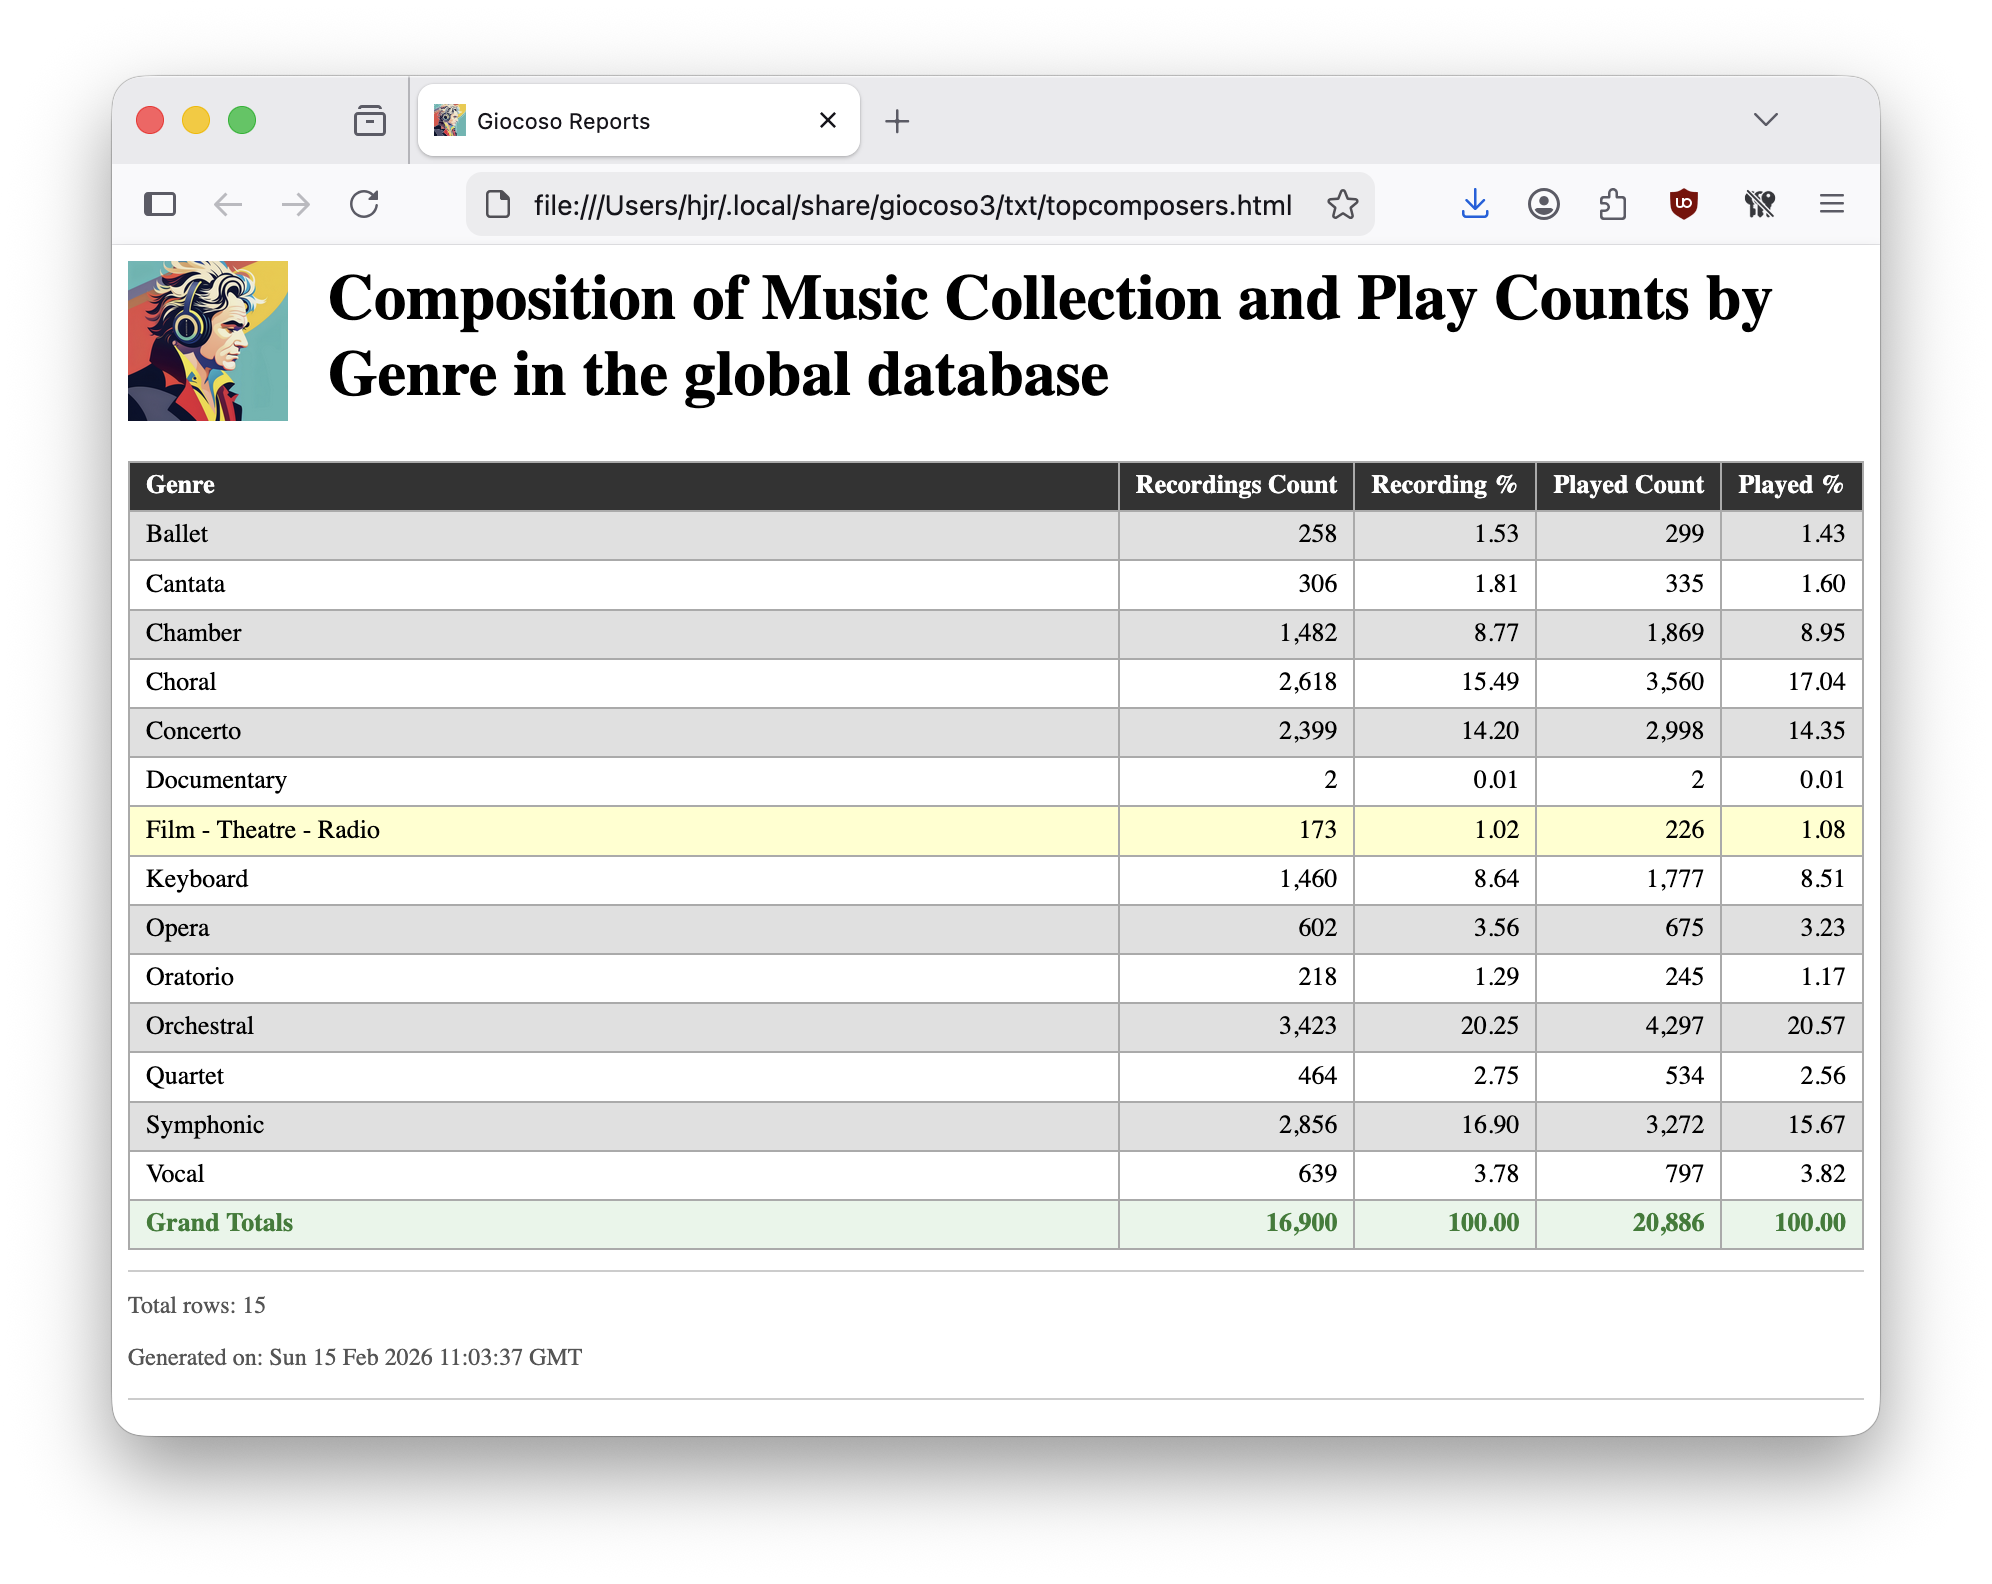Open the account profile icon
This screenshot has width=1992, height=1584.
coord(1544,205)
